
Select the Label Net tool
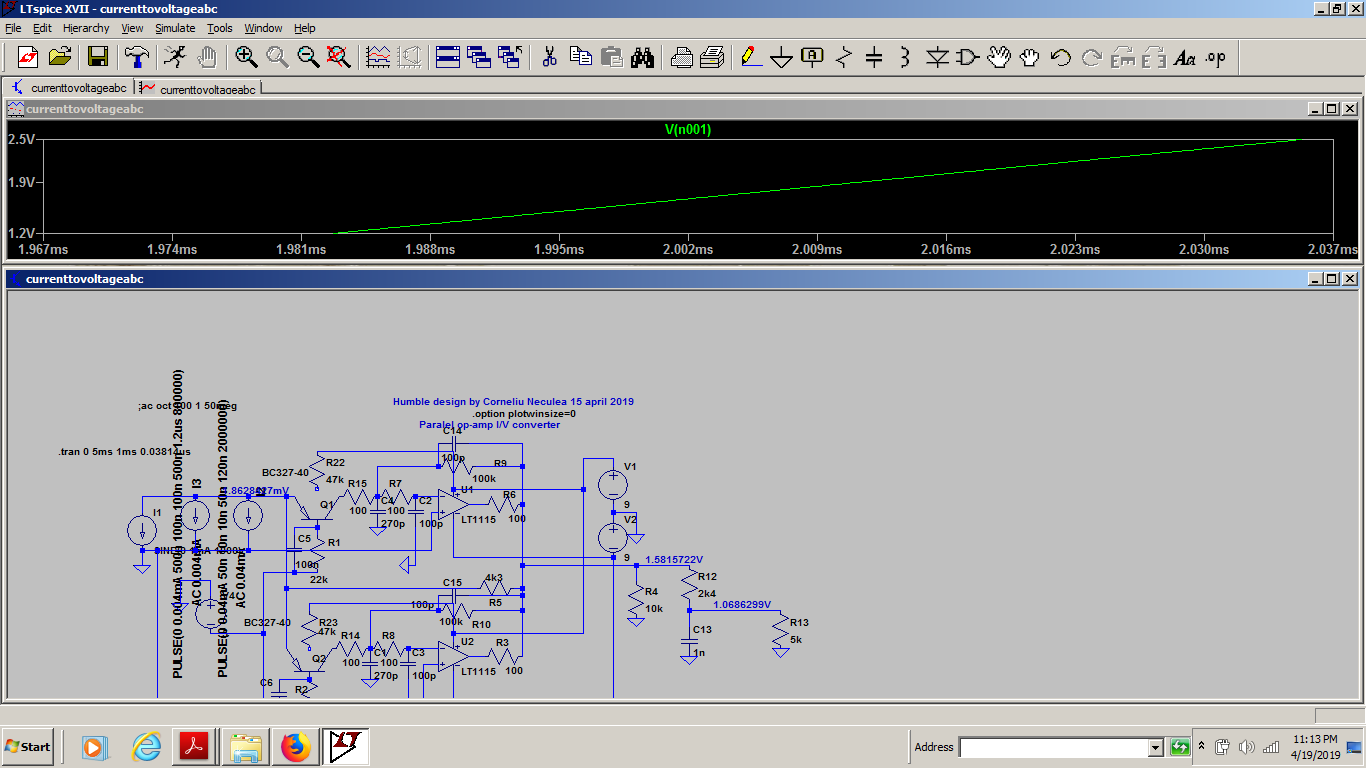(813, 57)
